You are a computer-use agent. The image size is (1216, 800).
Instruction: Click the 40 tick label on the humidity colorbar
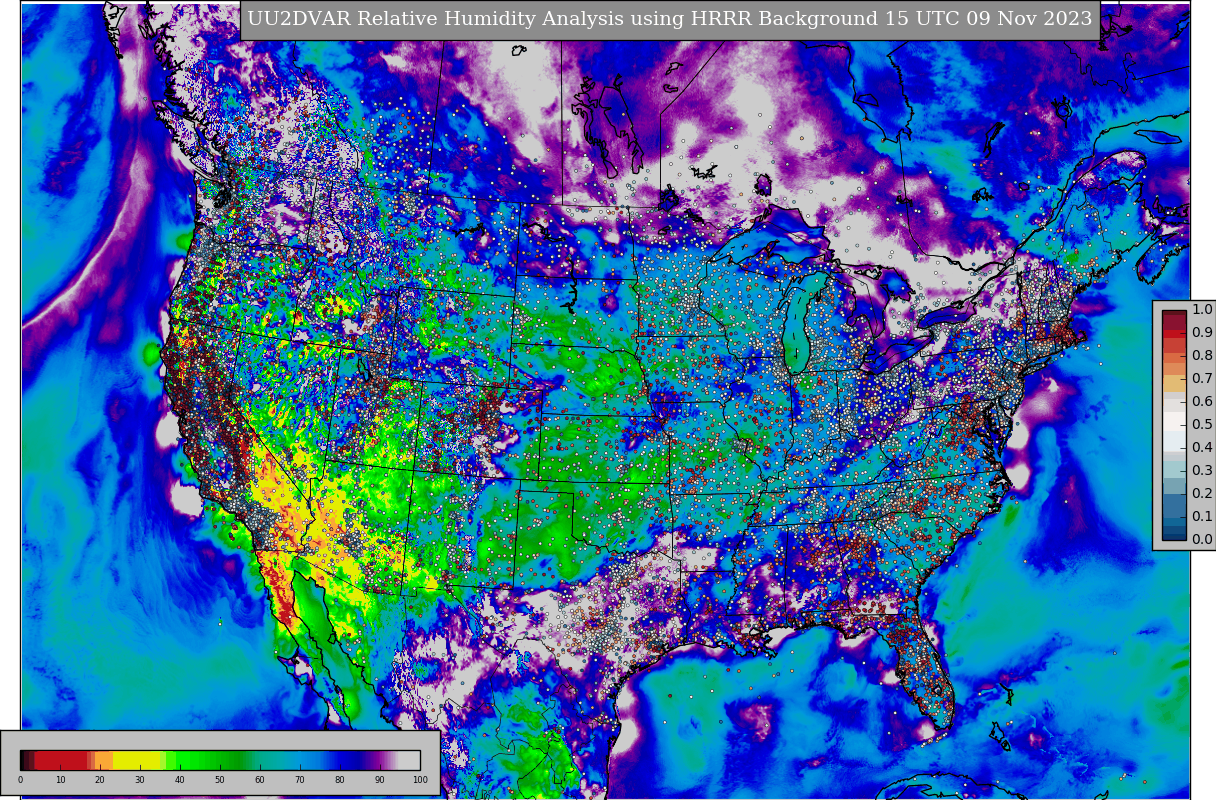coord(180,780)
